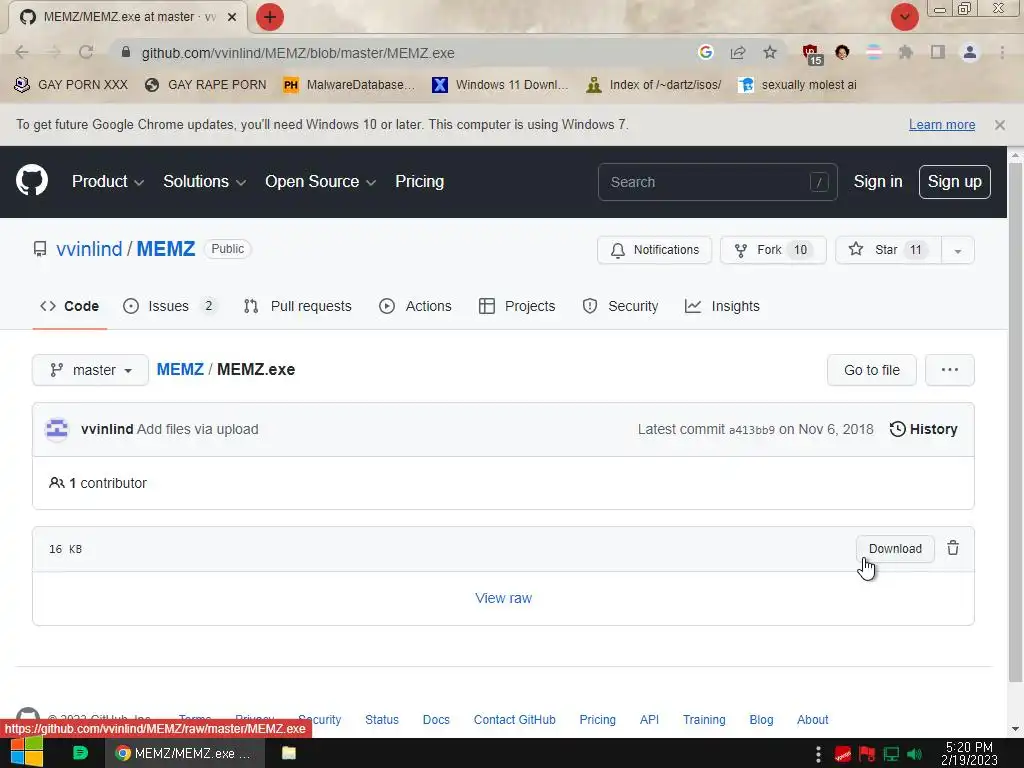Open the three-dot file options menu

click(950, 370)
